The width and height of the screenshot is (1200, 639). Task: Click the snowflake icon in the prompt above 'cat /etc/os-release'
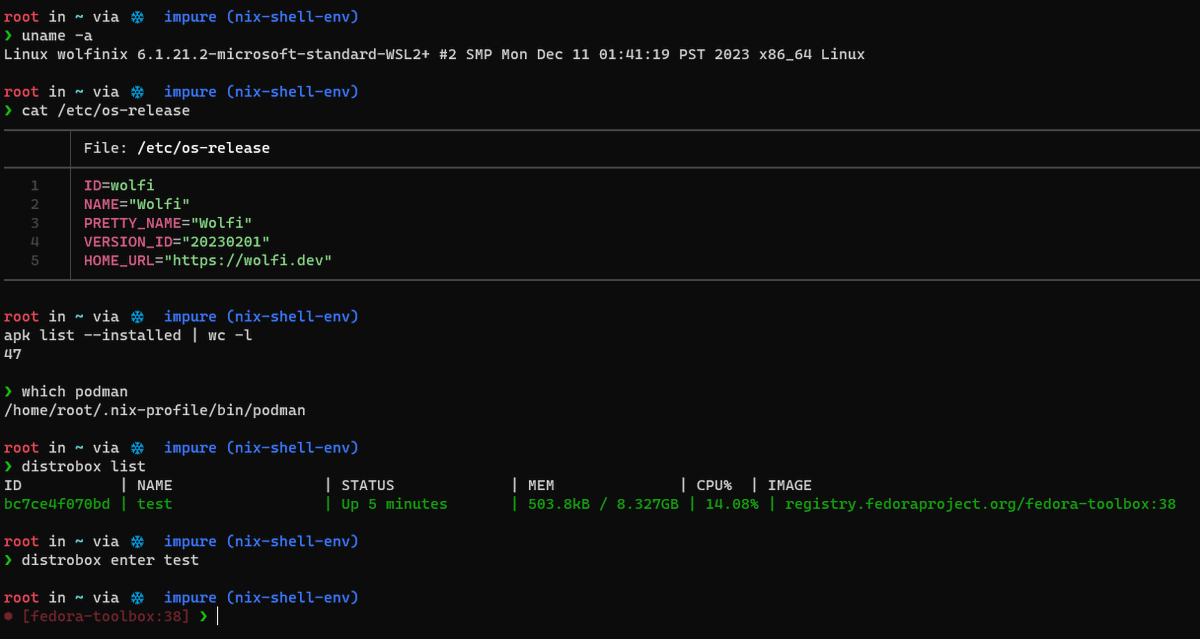pyautogui.click(x=137, y=92)
